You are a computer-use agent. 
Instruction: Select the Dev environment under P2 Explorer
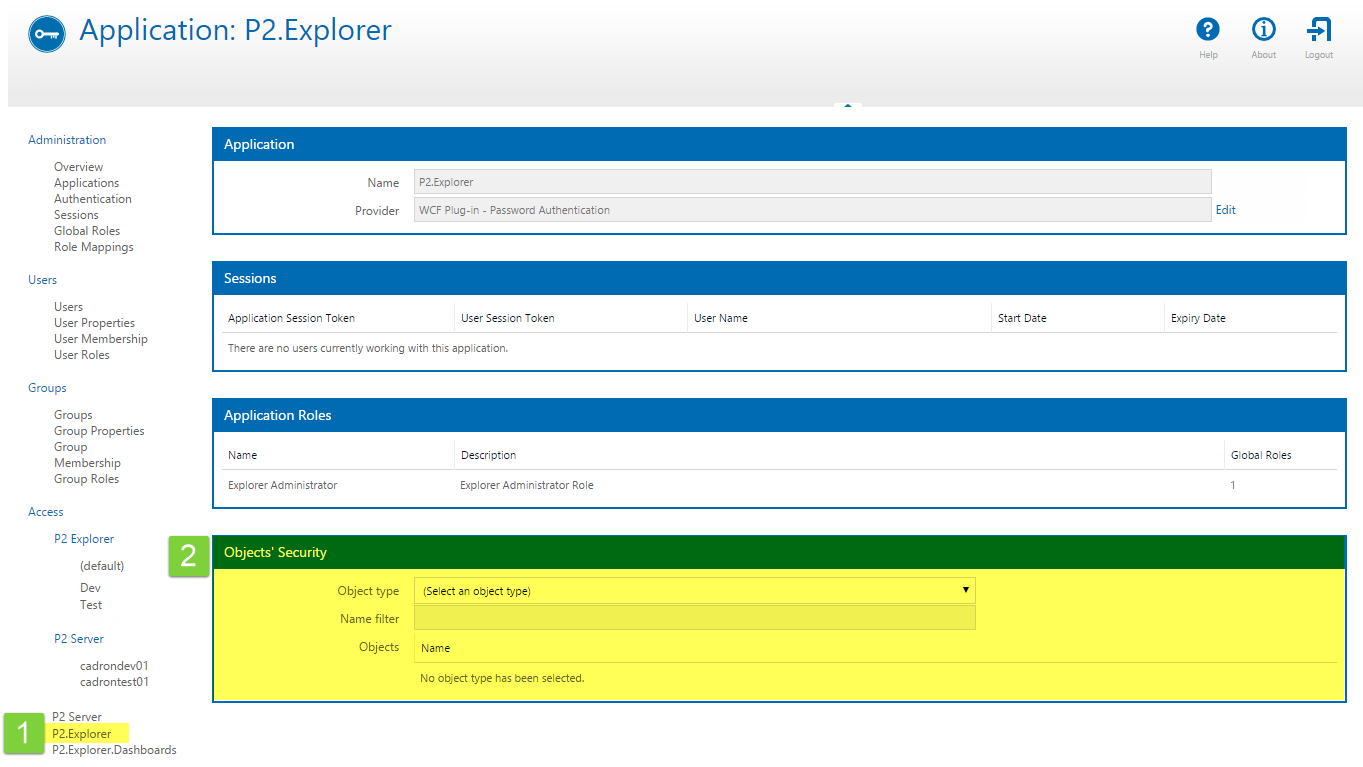(90, 588)
